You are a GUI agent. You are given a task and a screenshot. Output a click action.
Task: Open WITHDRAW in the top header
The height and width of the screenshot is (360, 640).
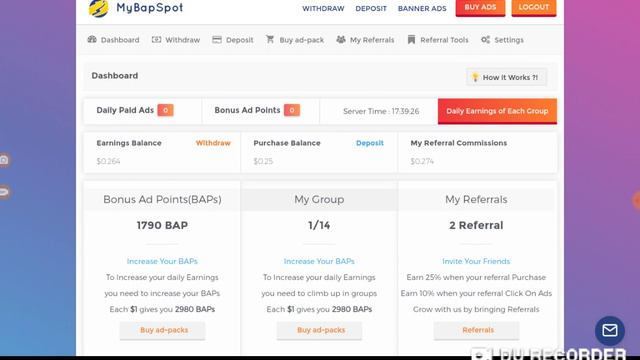pyautogui.click(x=323, y=9)
